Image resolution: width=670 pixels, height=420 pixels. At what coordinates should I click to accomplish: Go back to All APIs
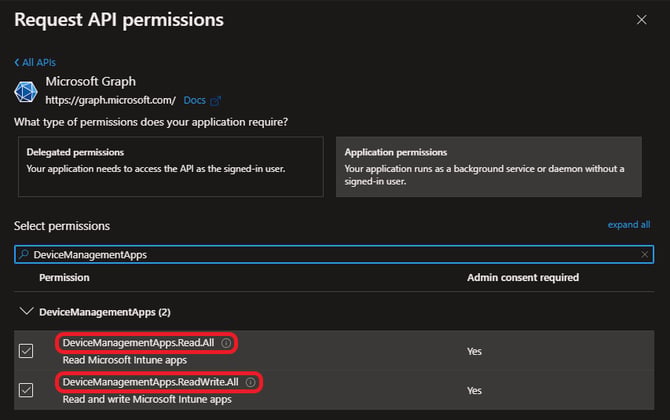click(x=35, y=62)
